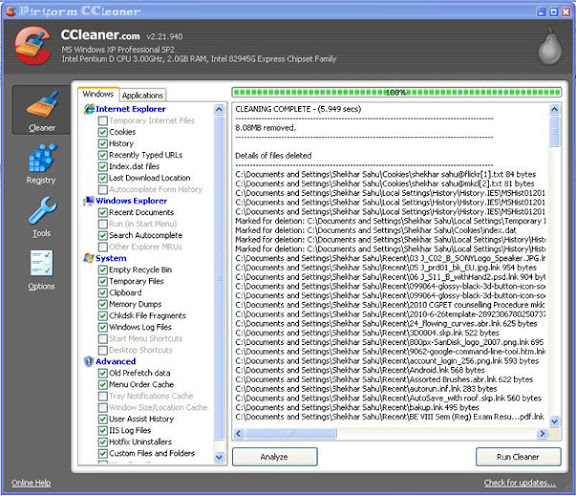Switch to the Windows tab
Screen dimensions: 576x496
point(98,94)
